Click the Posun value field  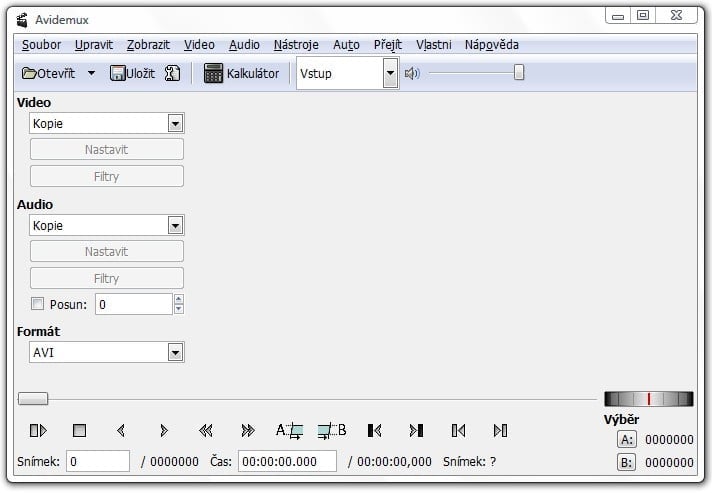click(134, 304)
